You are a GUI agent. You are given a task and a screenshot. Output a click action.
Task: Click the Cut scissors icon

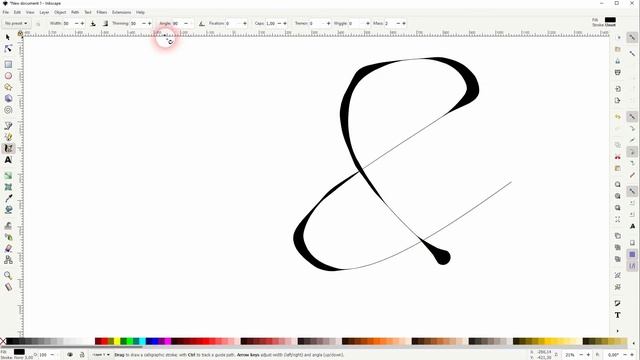coord(618,157)
